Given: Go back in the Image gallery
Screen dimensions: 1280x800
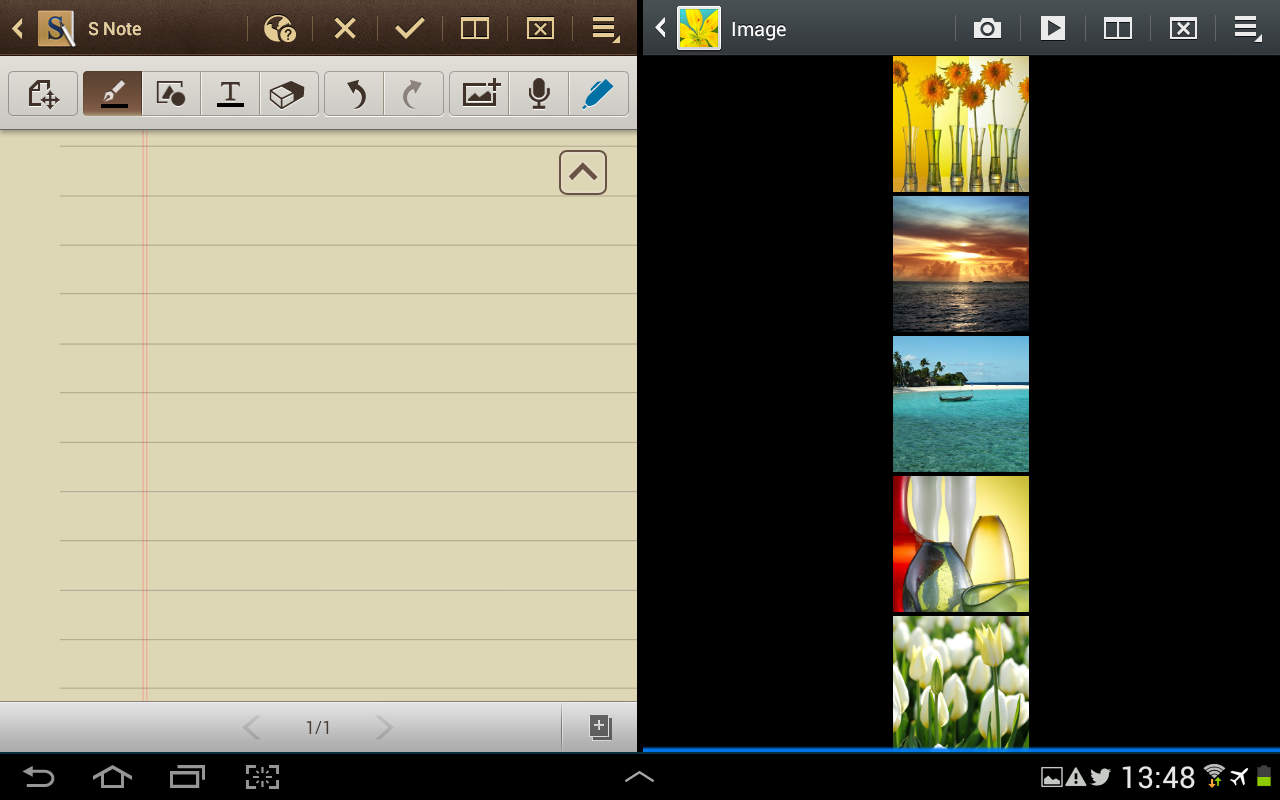Looking at the screenshot, I should (x=660, y=29).
